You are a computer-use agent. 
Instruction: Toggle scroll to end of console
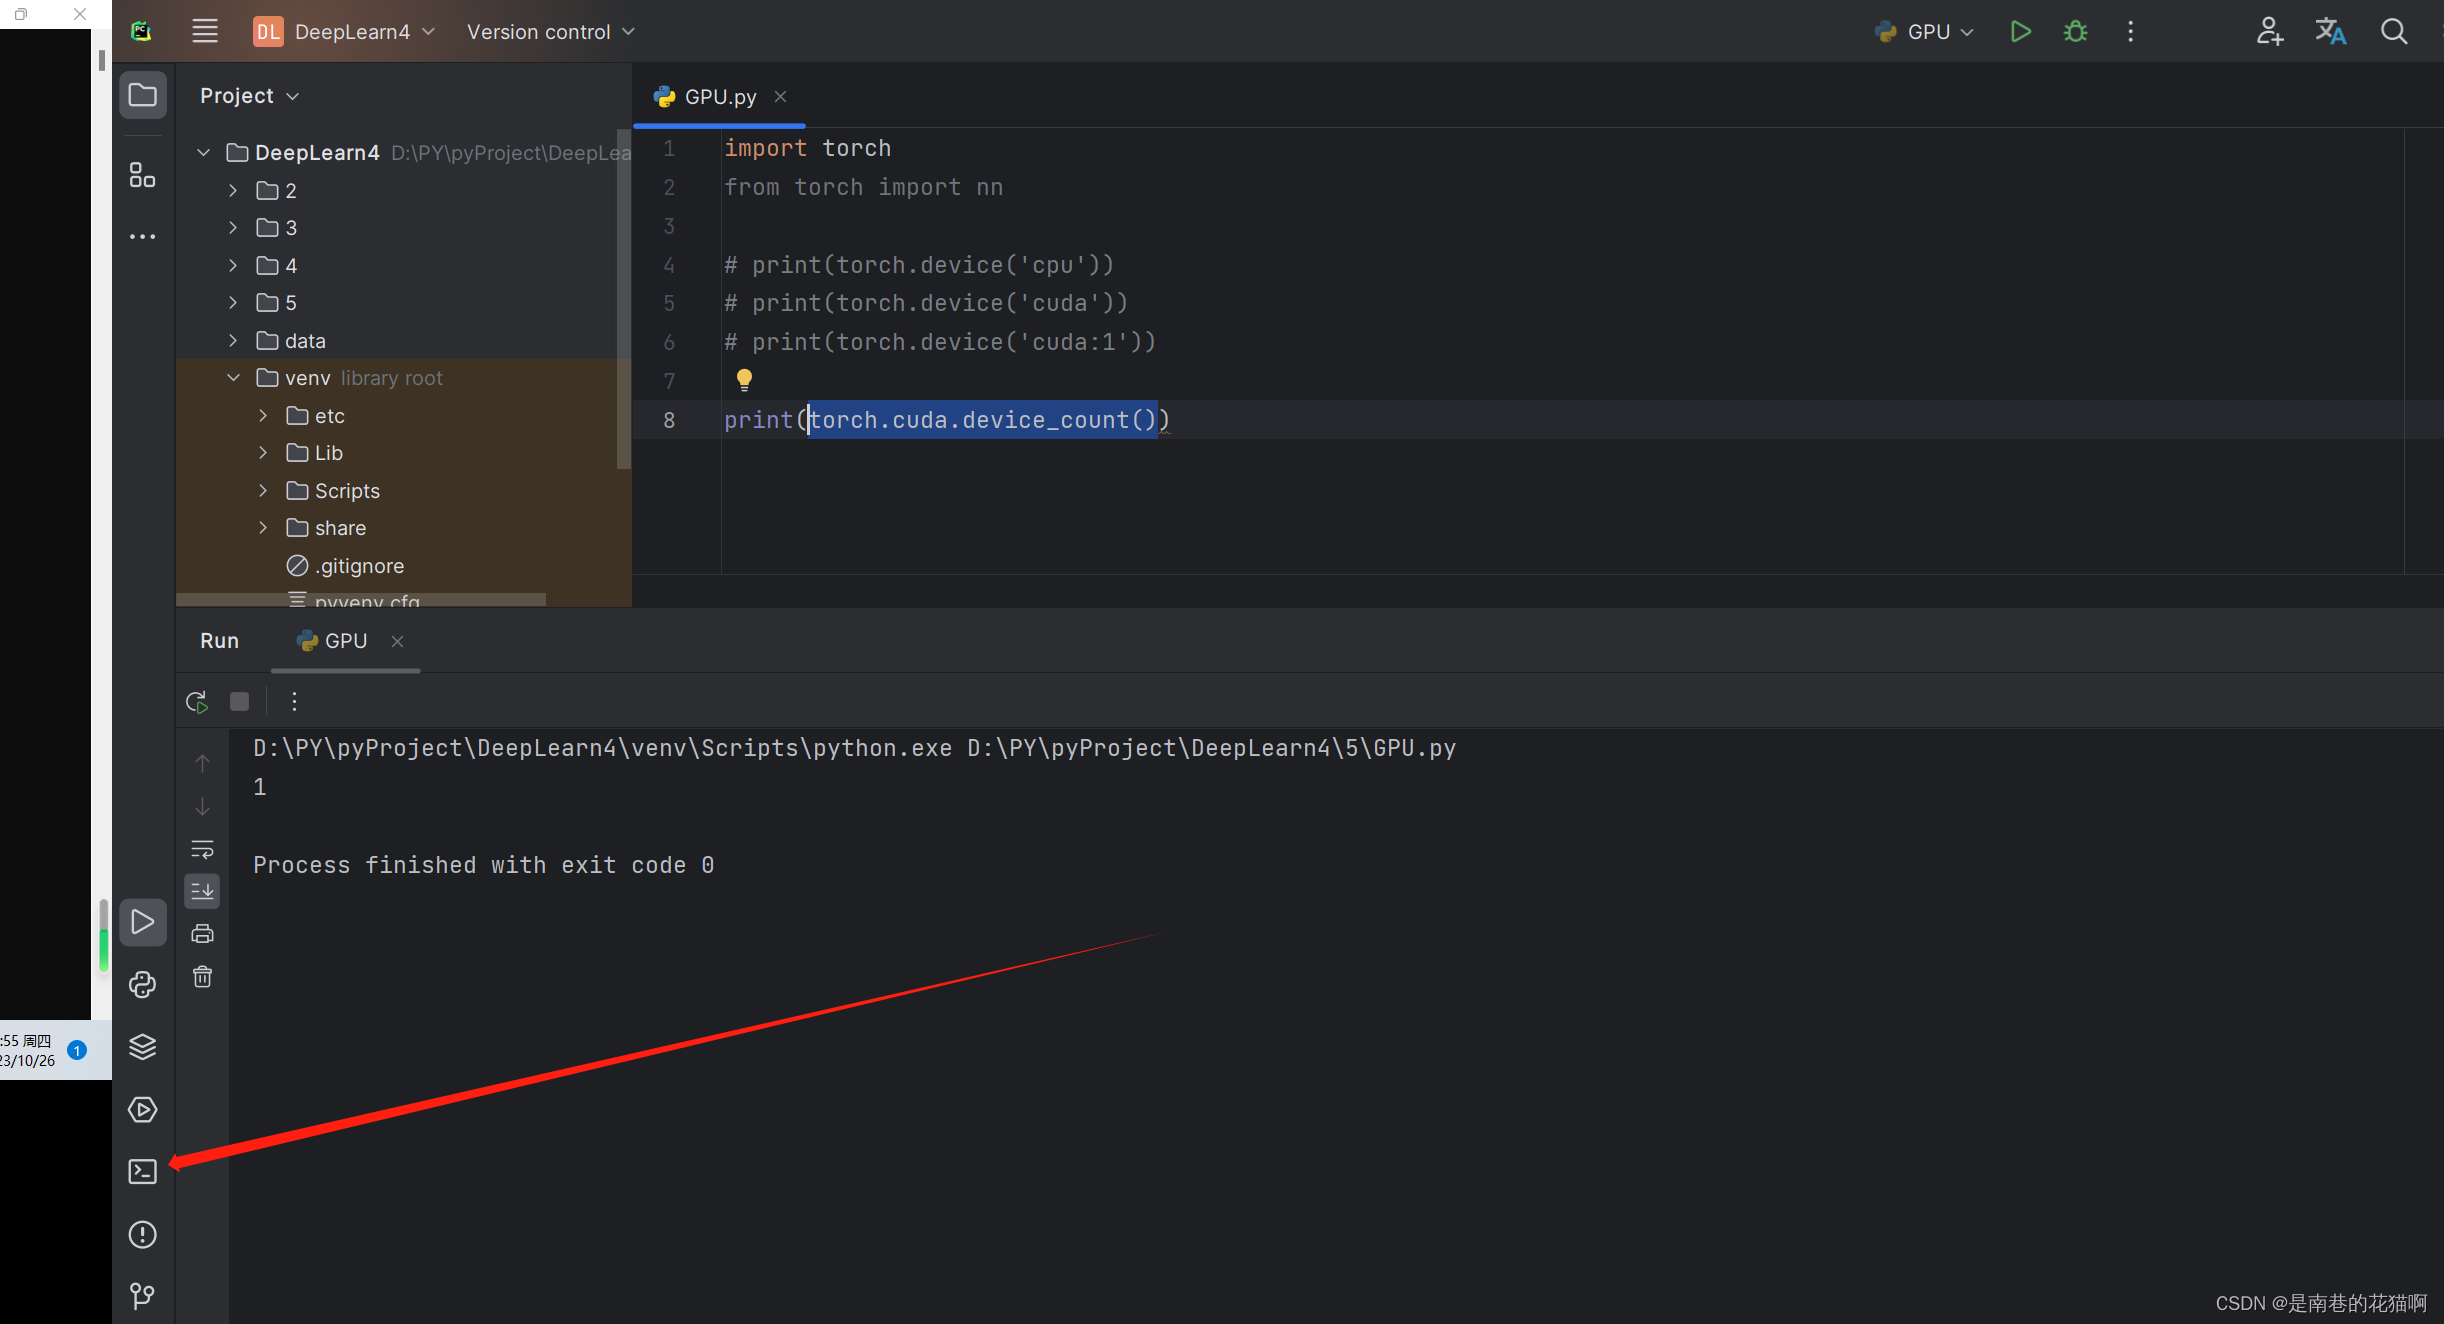click(202, 891)
